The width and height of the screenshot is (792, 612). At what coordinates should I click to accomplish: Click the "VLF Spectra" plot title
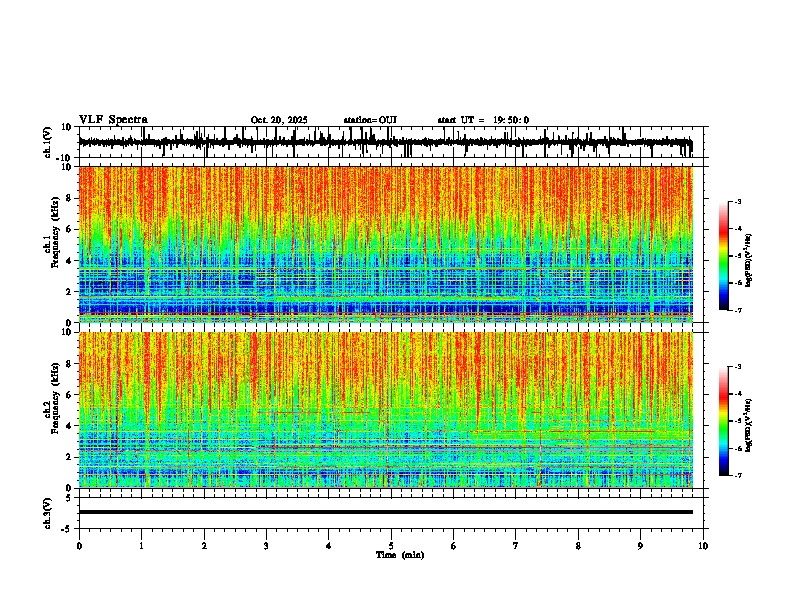[x=113, y=120]
